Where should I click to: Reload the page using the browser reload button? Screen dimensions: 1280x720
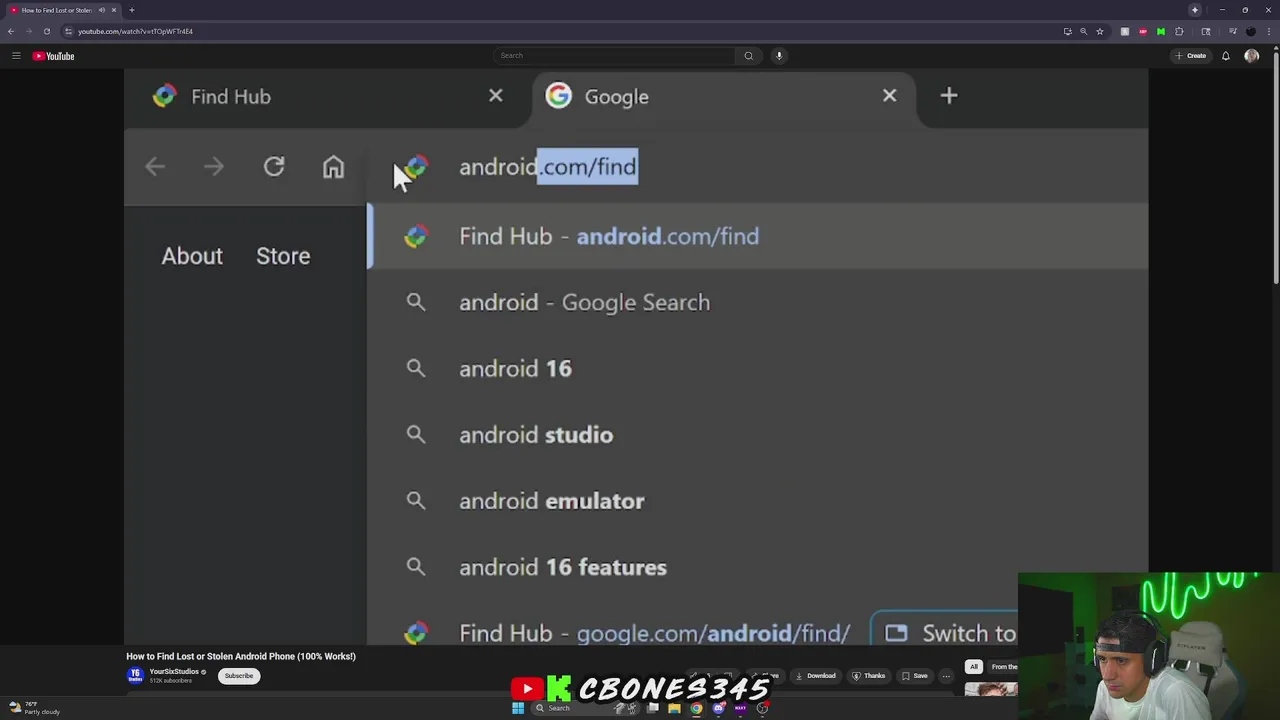point(46,31)
